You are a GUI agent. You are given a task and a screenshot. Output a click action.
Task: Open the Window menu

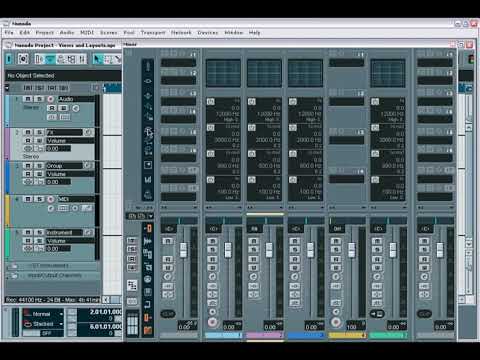point(234,33)
